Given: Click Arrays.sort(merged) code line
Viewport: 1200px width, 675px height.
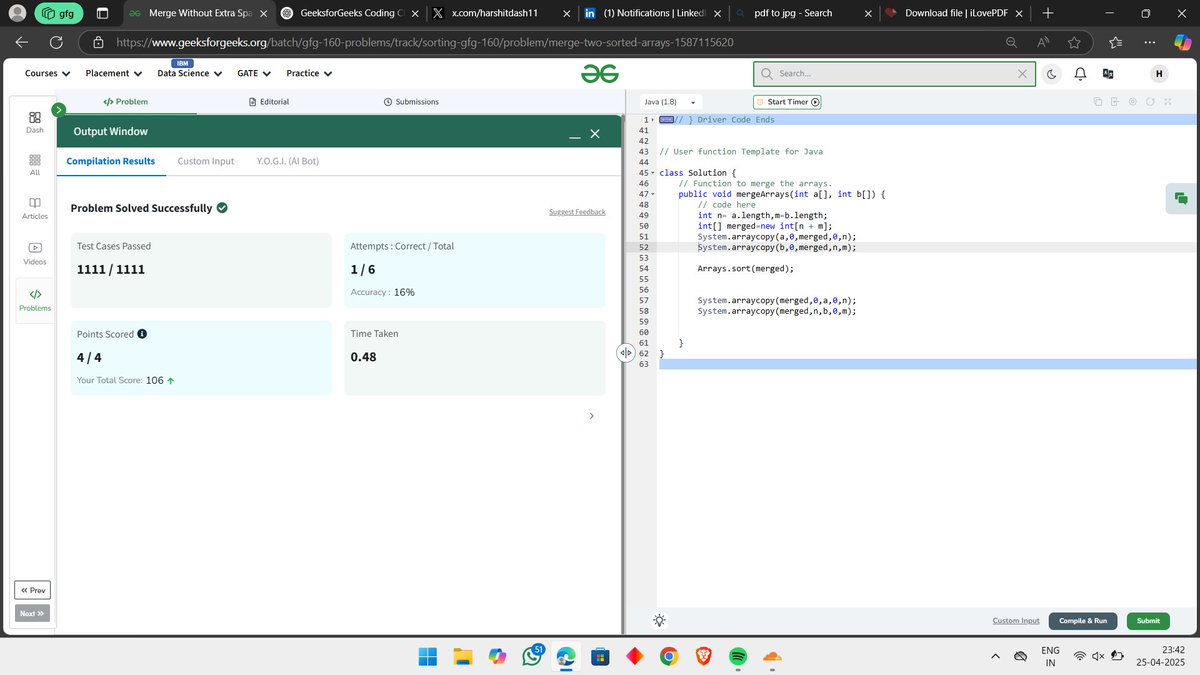Looking at the screenshot, I should click(x=746, y=269).
